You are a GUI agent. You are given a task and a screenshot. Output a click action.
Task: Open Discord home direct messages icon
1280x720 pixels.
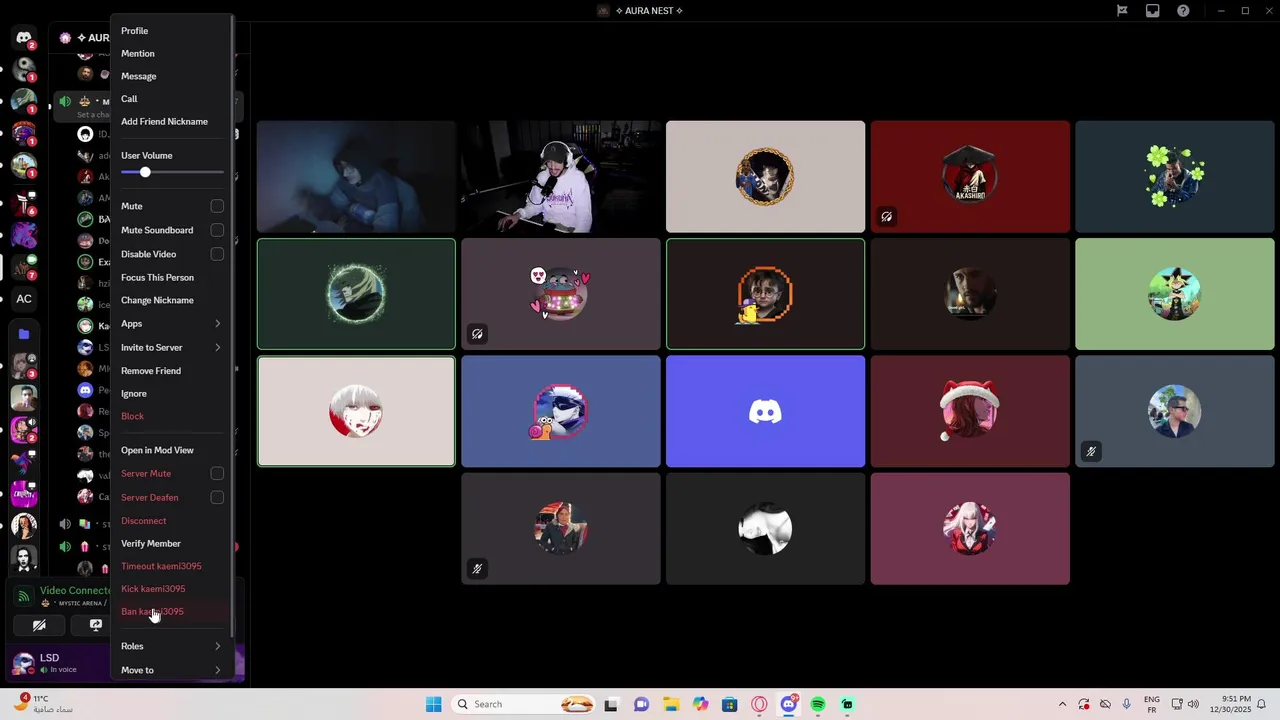tap(24, 38)
